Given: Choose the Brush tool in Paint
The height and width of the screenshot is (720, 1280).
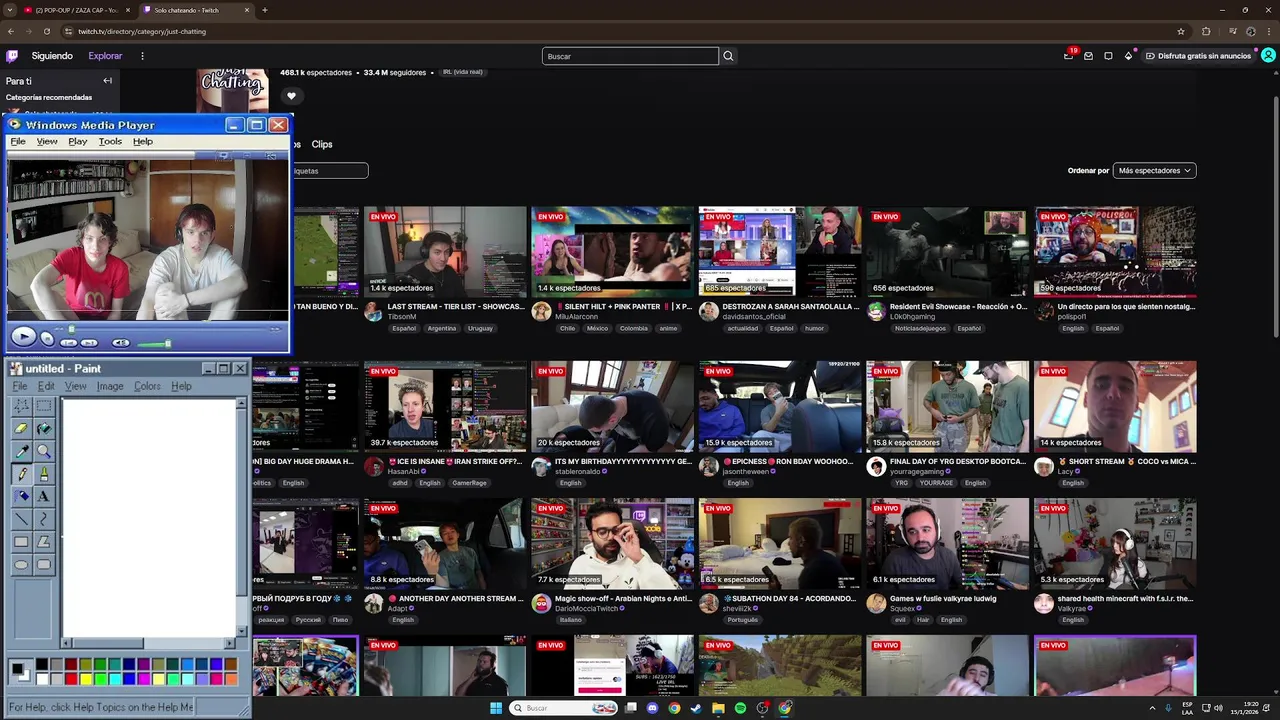Looking at the screenshot, I should 44,474.
